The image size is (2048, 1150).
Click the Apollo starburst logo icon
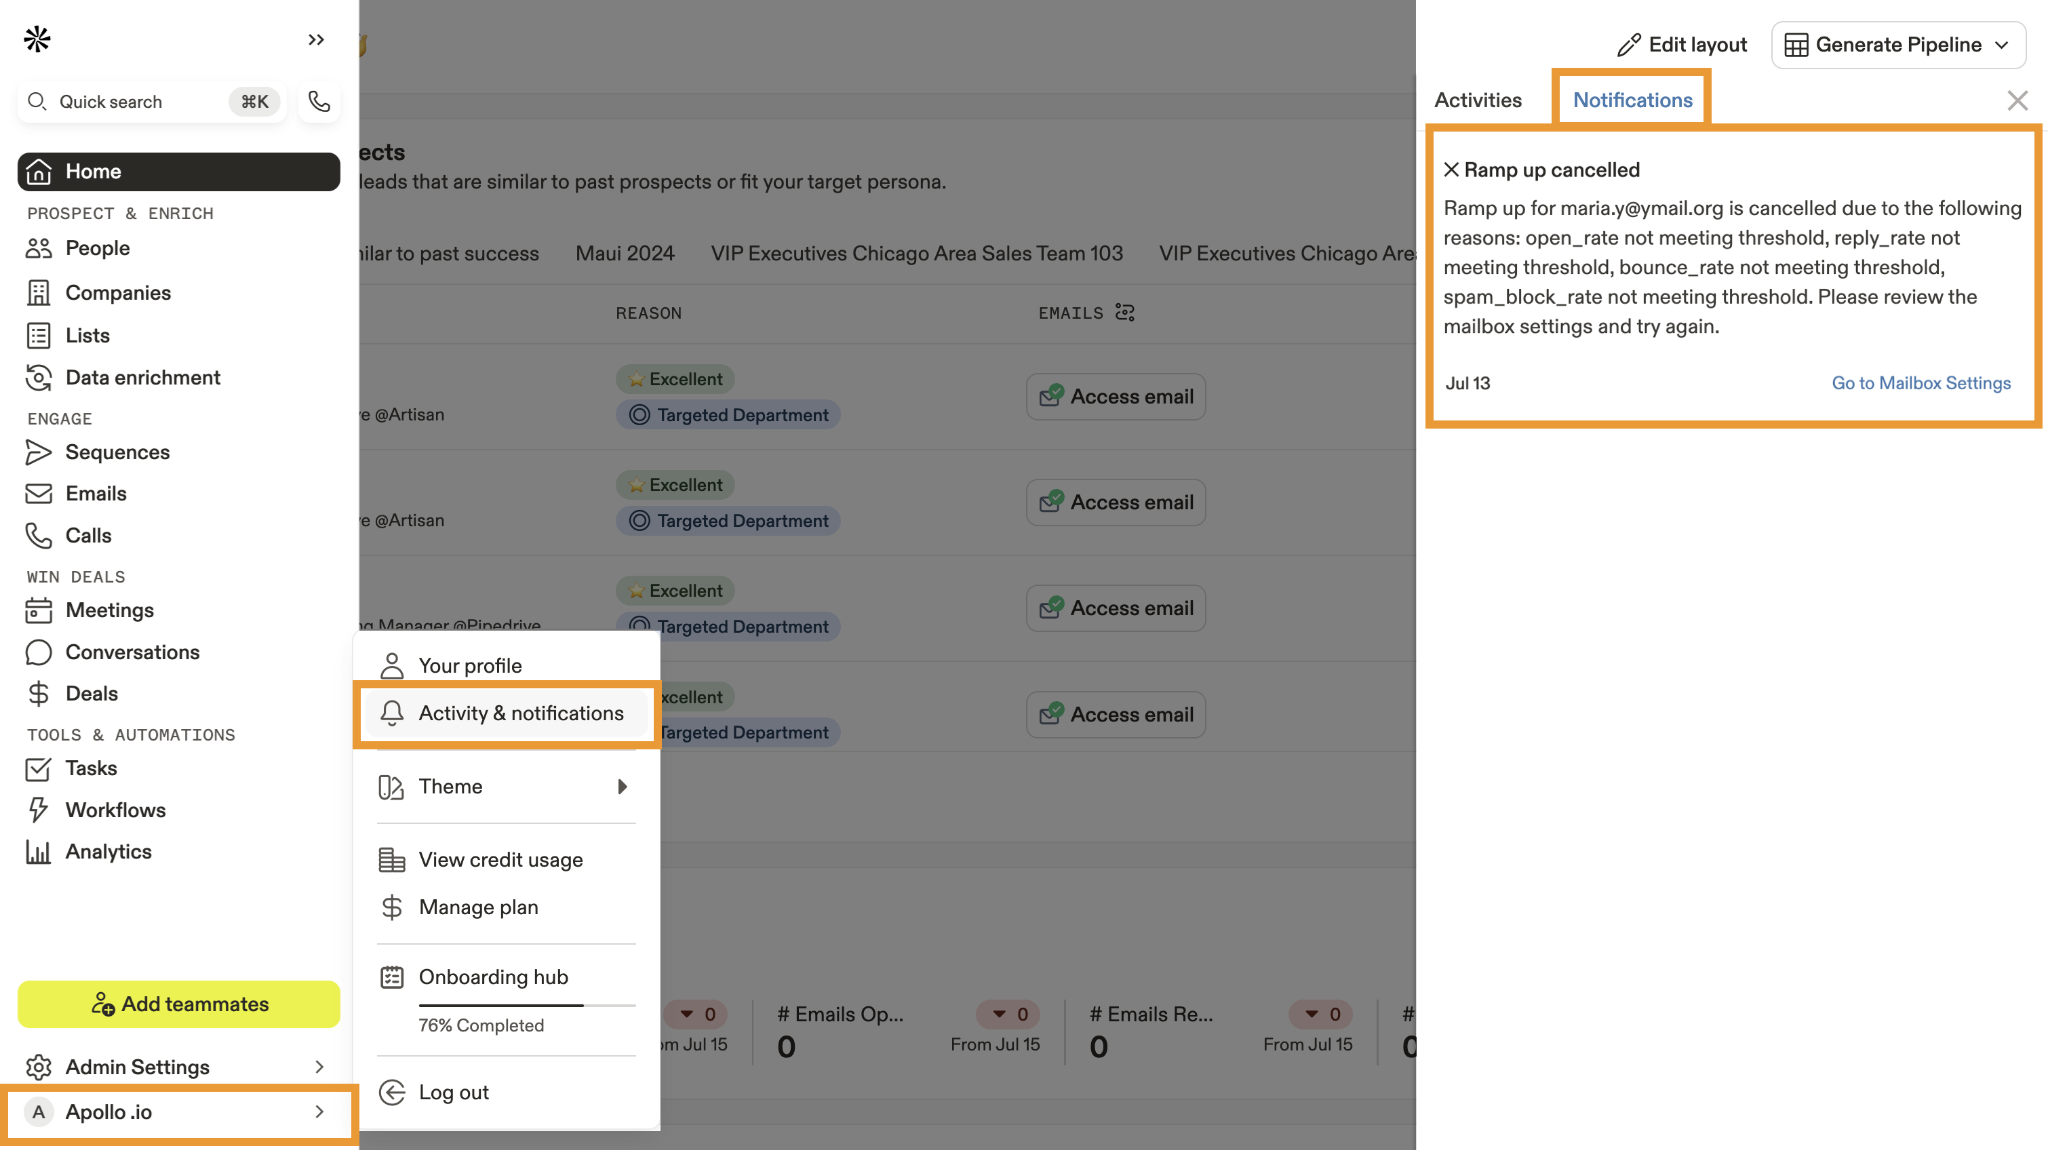tap(37, 39)
